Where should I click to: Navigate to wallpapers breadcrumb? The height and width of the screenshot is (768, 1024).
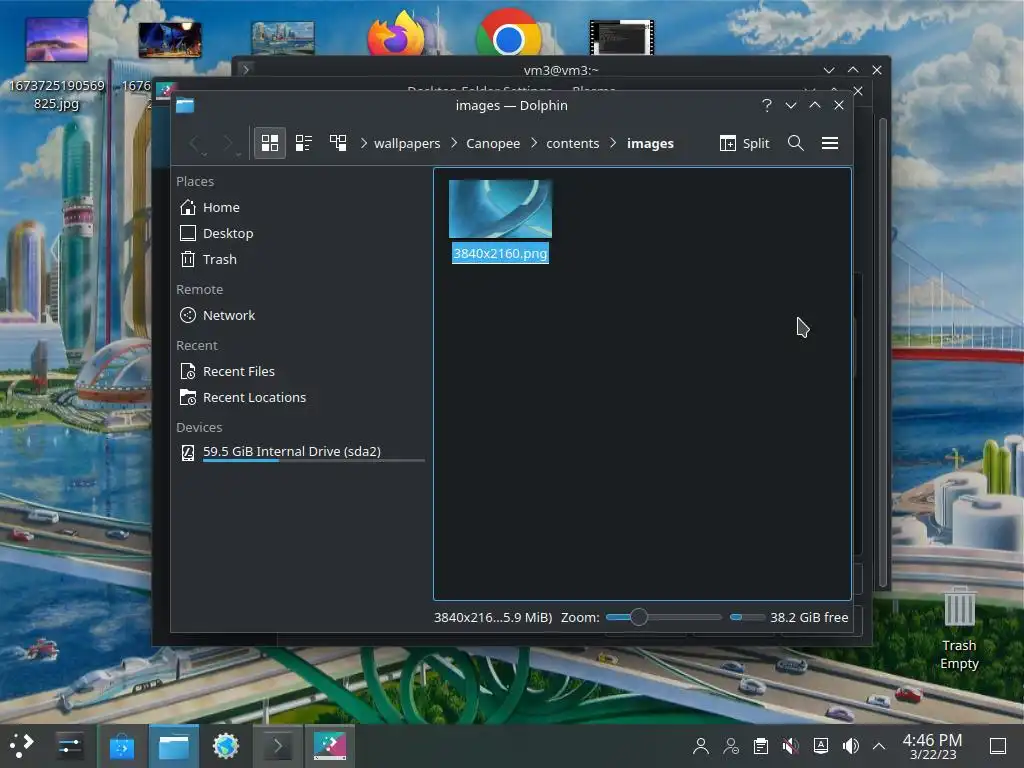(407, 144)
